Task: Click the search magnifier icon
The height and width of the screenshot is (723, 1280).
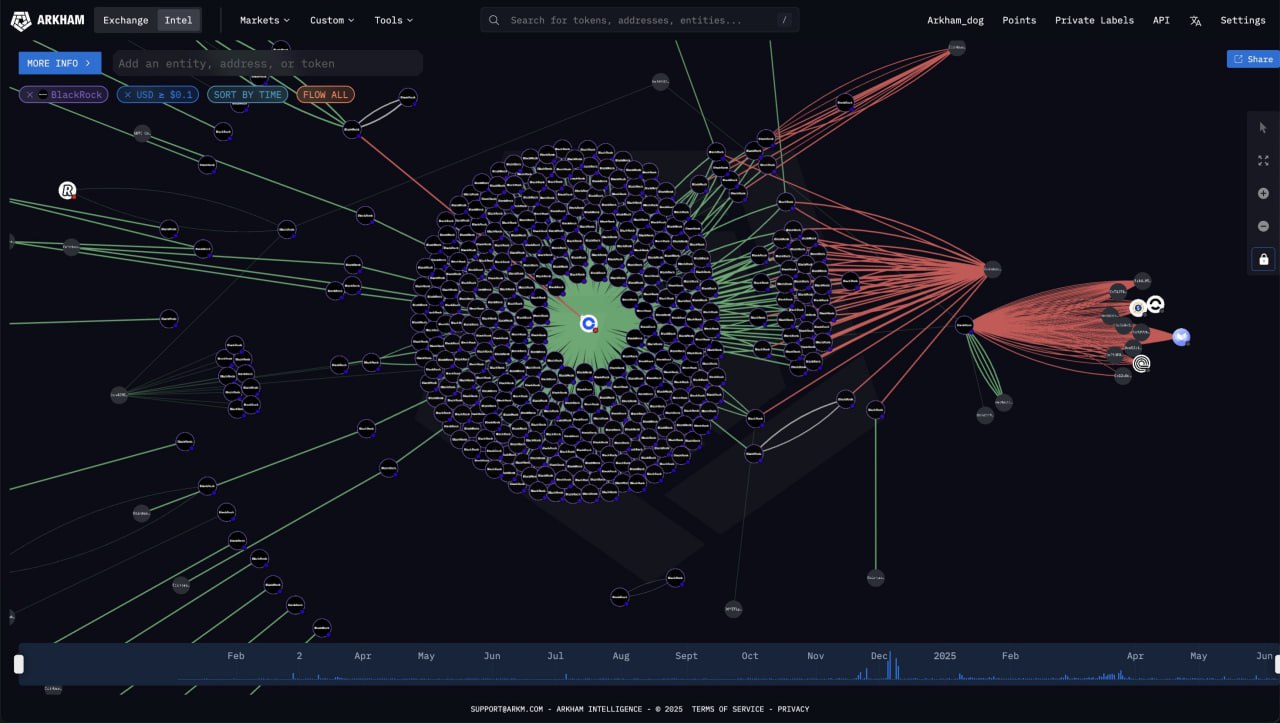Action: tap(495, 20)
